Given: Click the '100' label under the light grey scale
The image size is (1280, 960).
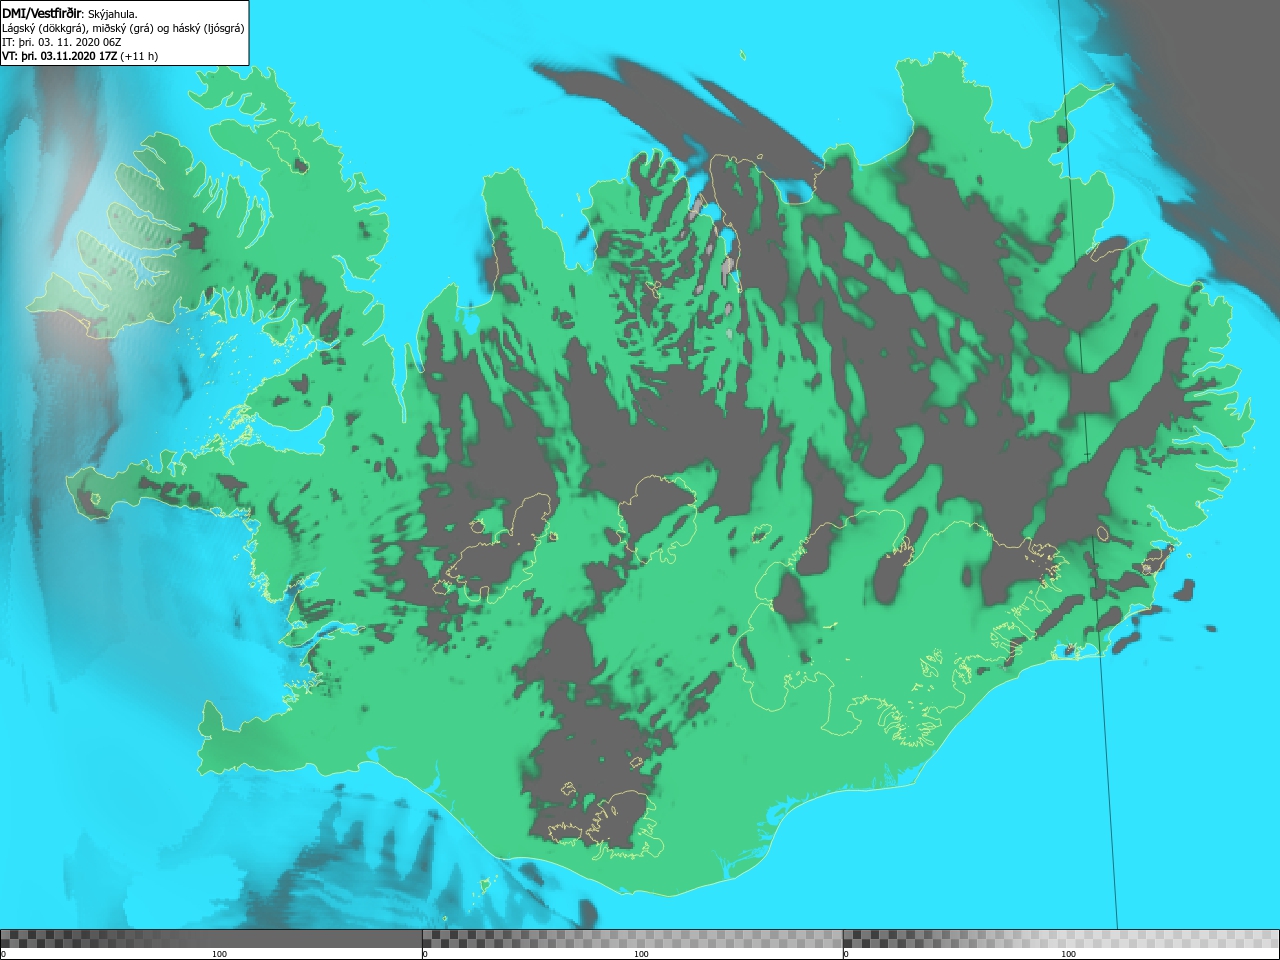Looking at the screenshot, I should click(1068, 954).
